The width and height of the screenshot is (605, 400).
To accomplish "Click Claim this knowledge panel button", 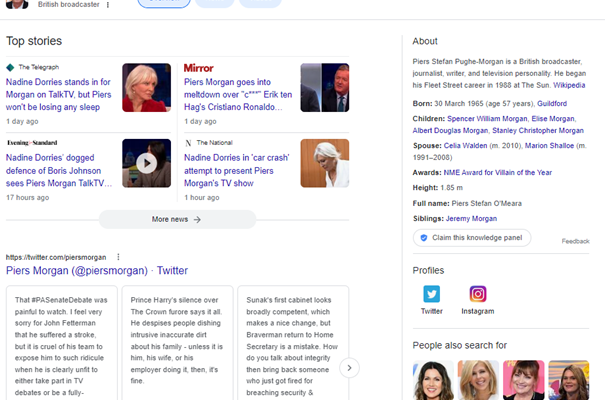I will [472, 238].
